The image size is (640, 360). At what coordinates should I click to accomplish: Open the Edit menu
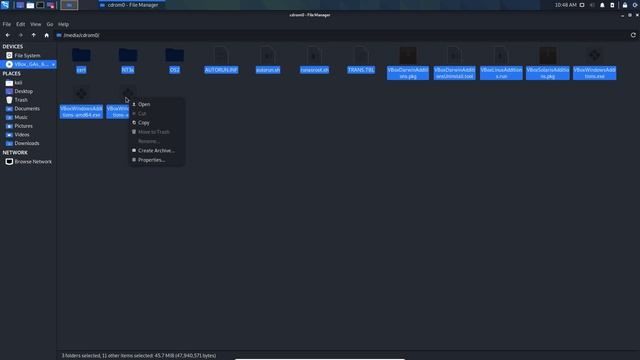point(20,24)
